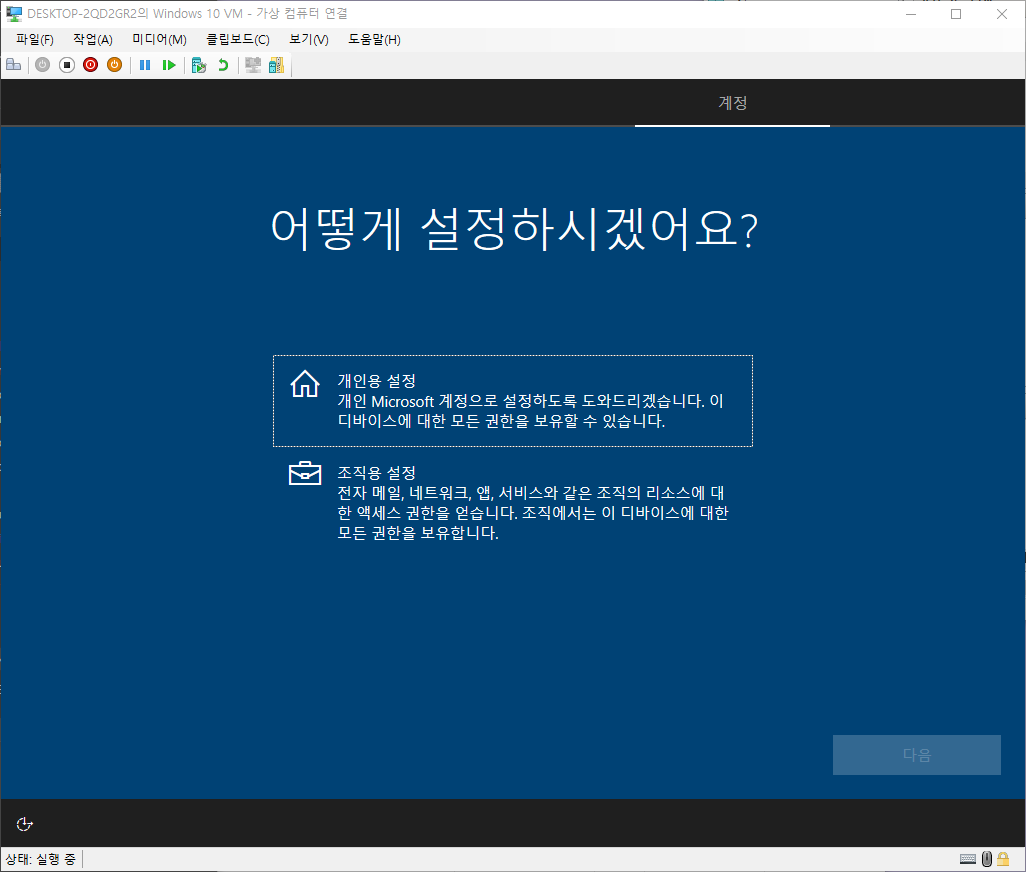Click the 다음 button
1026x872 pixels.
click(916, 754)
